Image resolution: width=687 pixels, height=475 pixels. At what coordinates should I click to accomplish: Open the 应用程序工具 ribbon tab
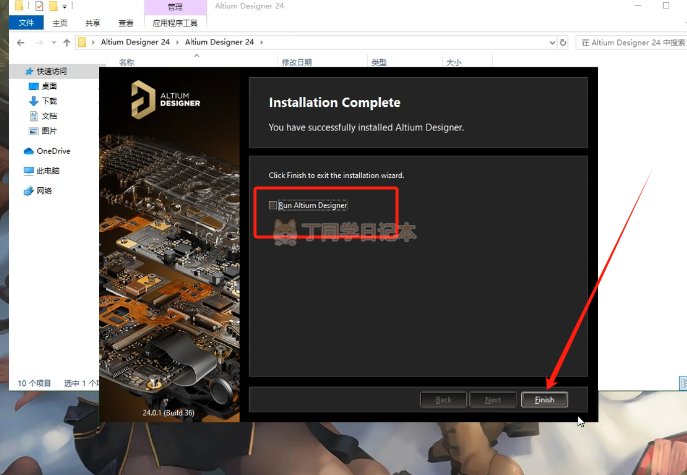coord(175,23)
